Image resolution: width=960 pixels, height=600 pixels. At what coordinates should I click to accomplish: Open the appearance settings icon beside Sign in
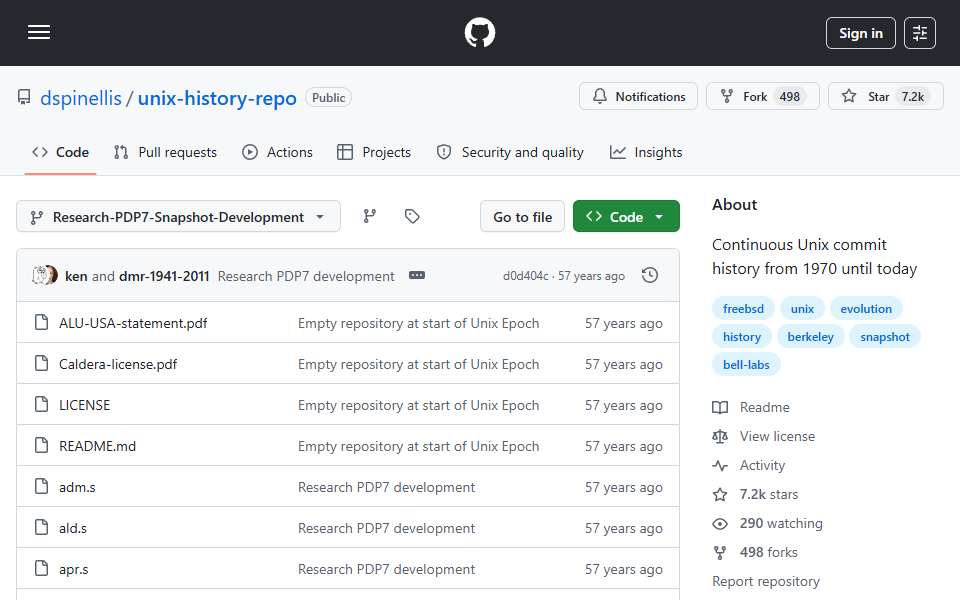(x=920, y=33)
